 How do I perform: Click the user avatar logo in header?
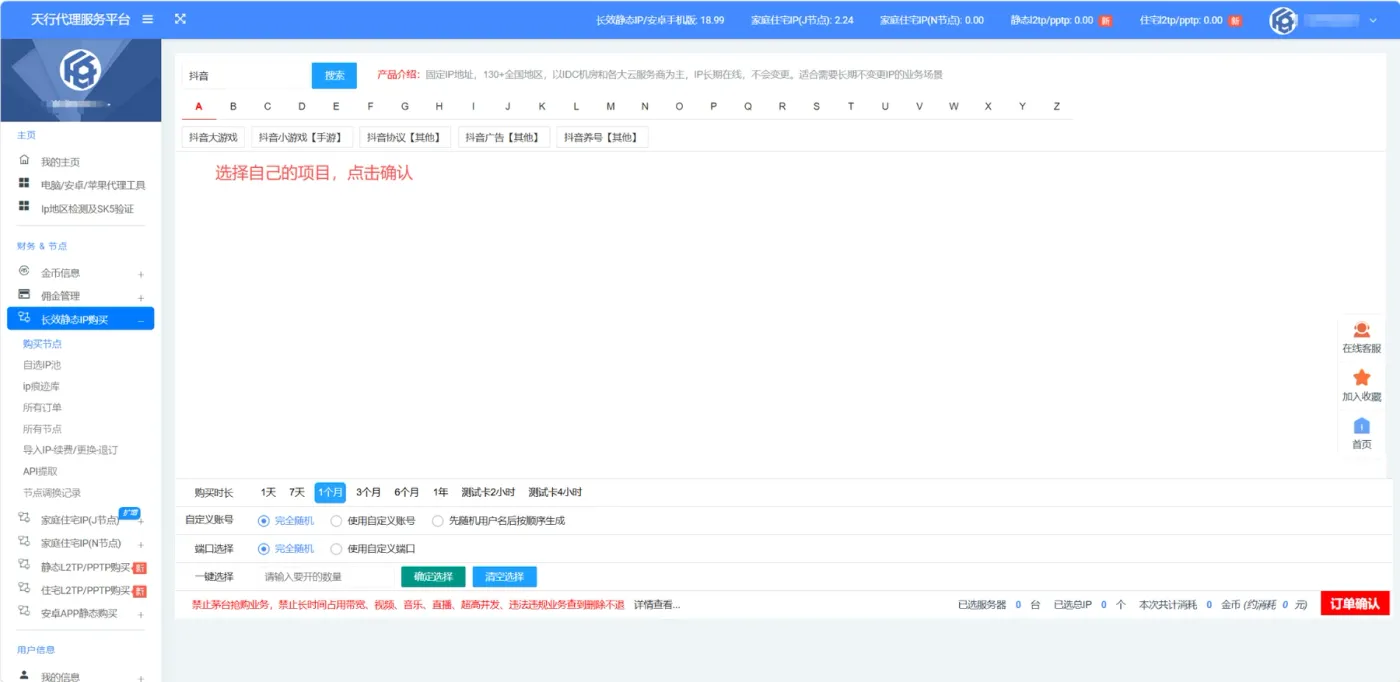pos(1283,20)
